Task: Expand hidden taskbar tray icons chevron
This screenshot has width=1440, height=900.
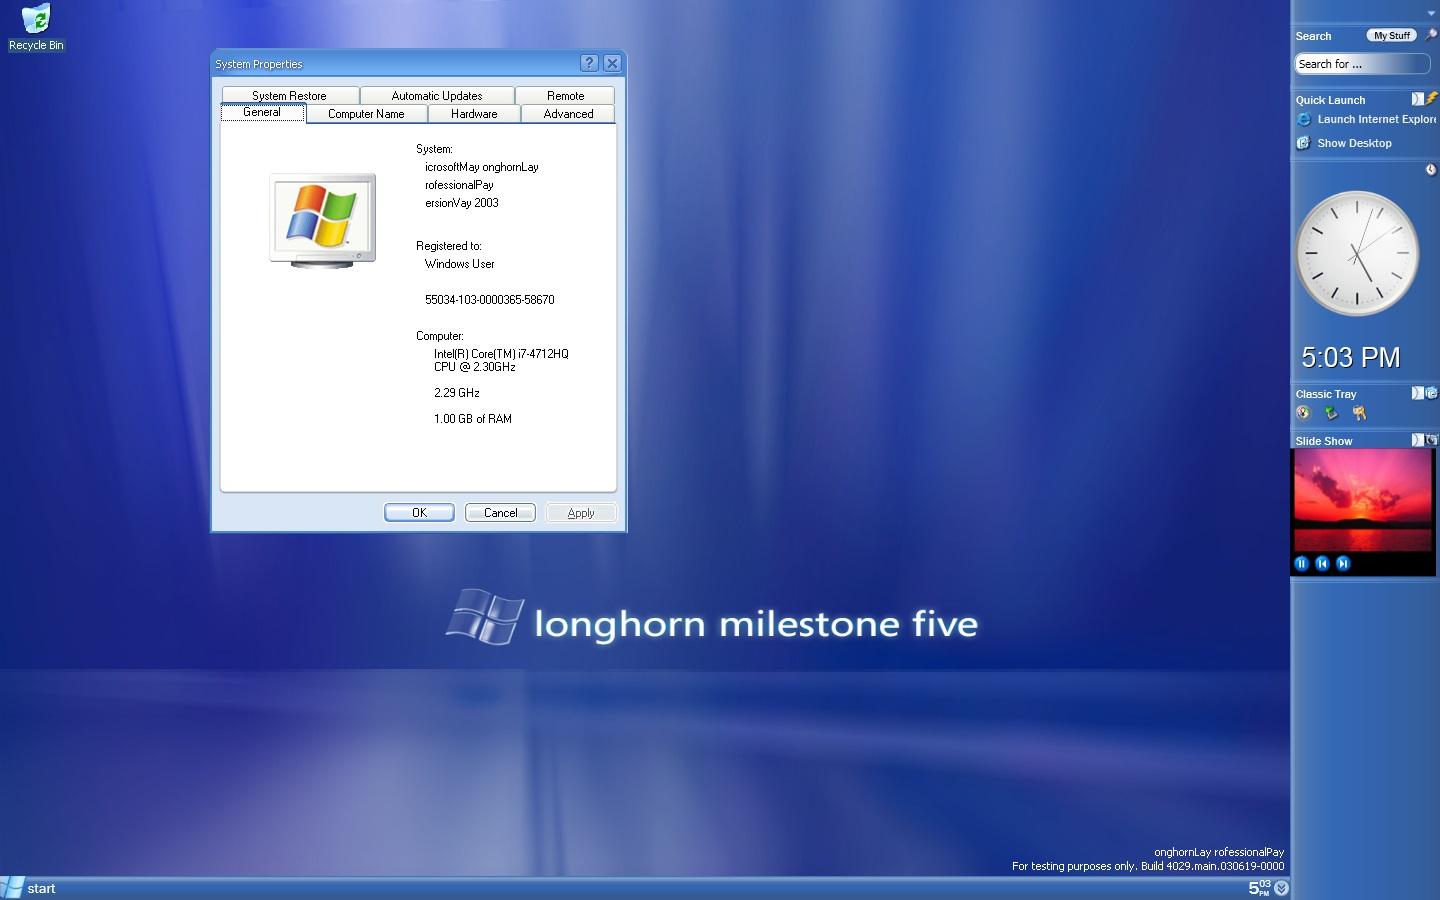Action: click(x=1282, y=888)
